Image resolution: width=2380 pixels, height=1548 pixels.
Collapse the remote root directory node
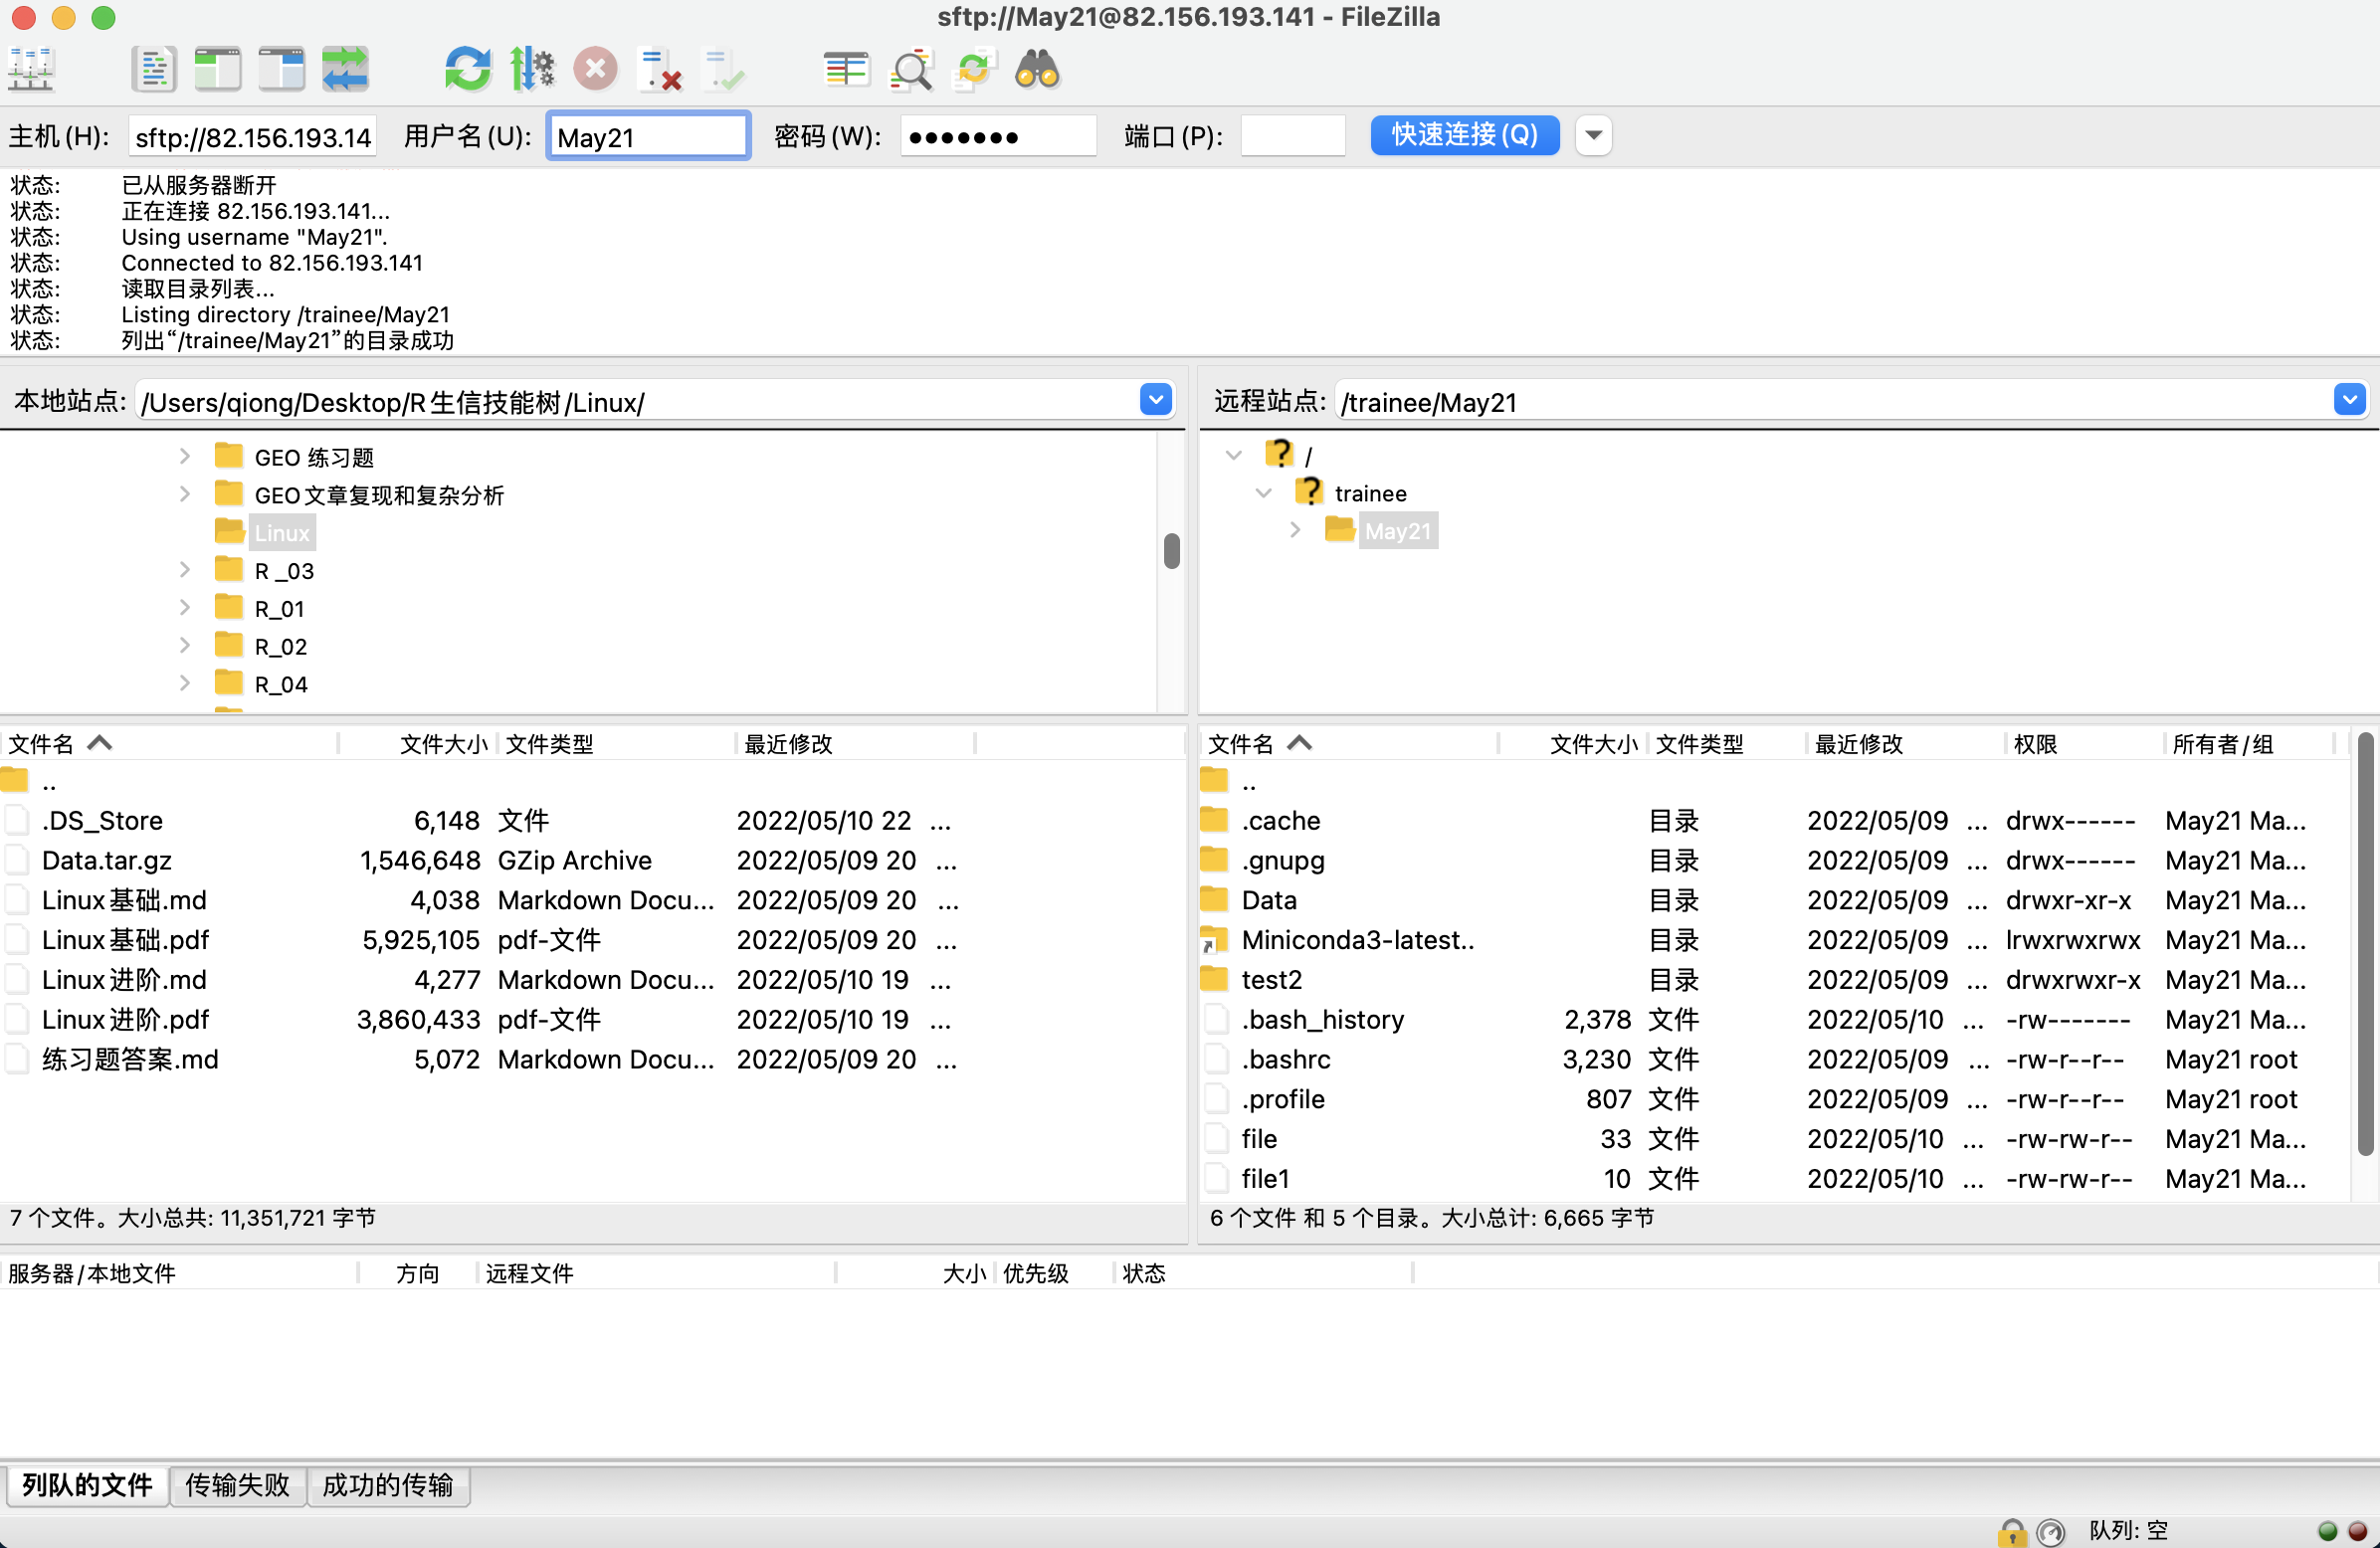pyautogui.click(x=1234, y=455)
